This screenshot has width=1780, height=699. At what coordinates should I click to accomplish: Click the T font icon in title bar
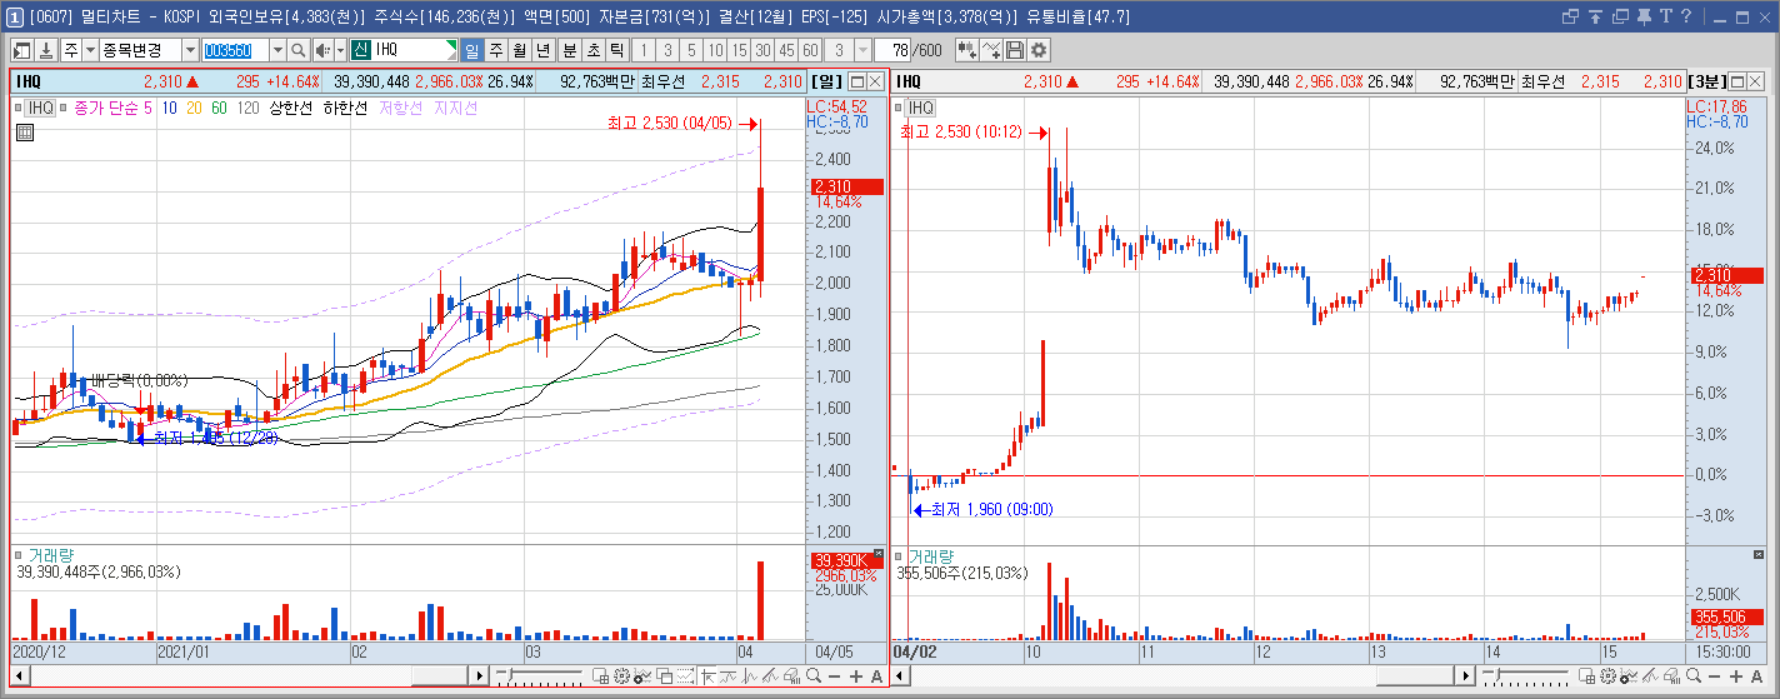pyautogui.click(x=1665, y=17)
